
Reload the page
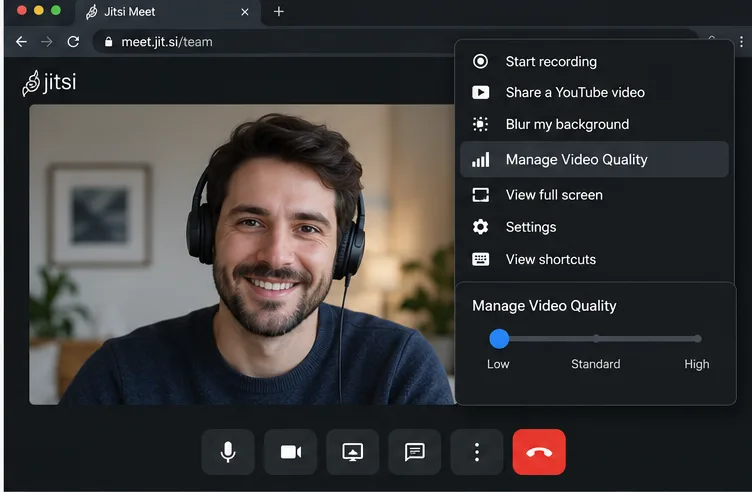[73, 42]
